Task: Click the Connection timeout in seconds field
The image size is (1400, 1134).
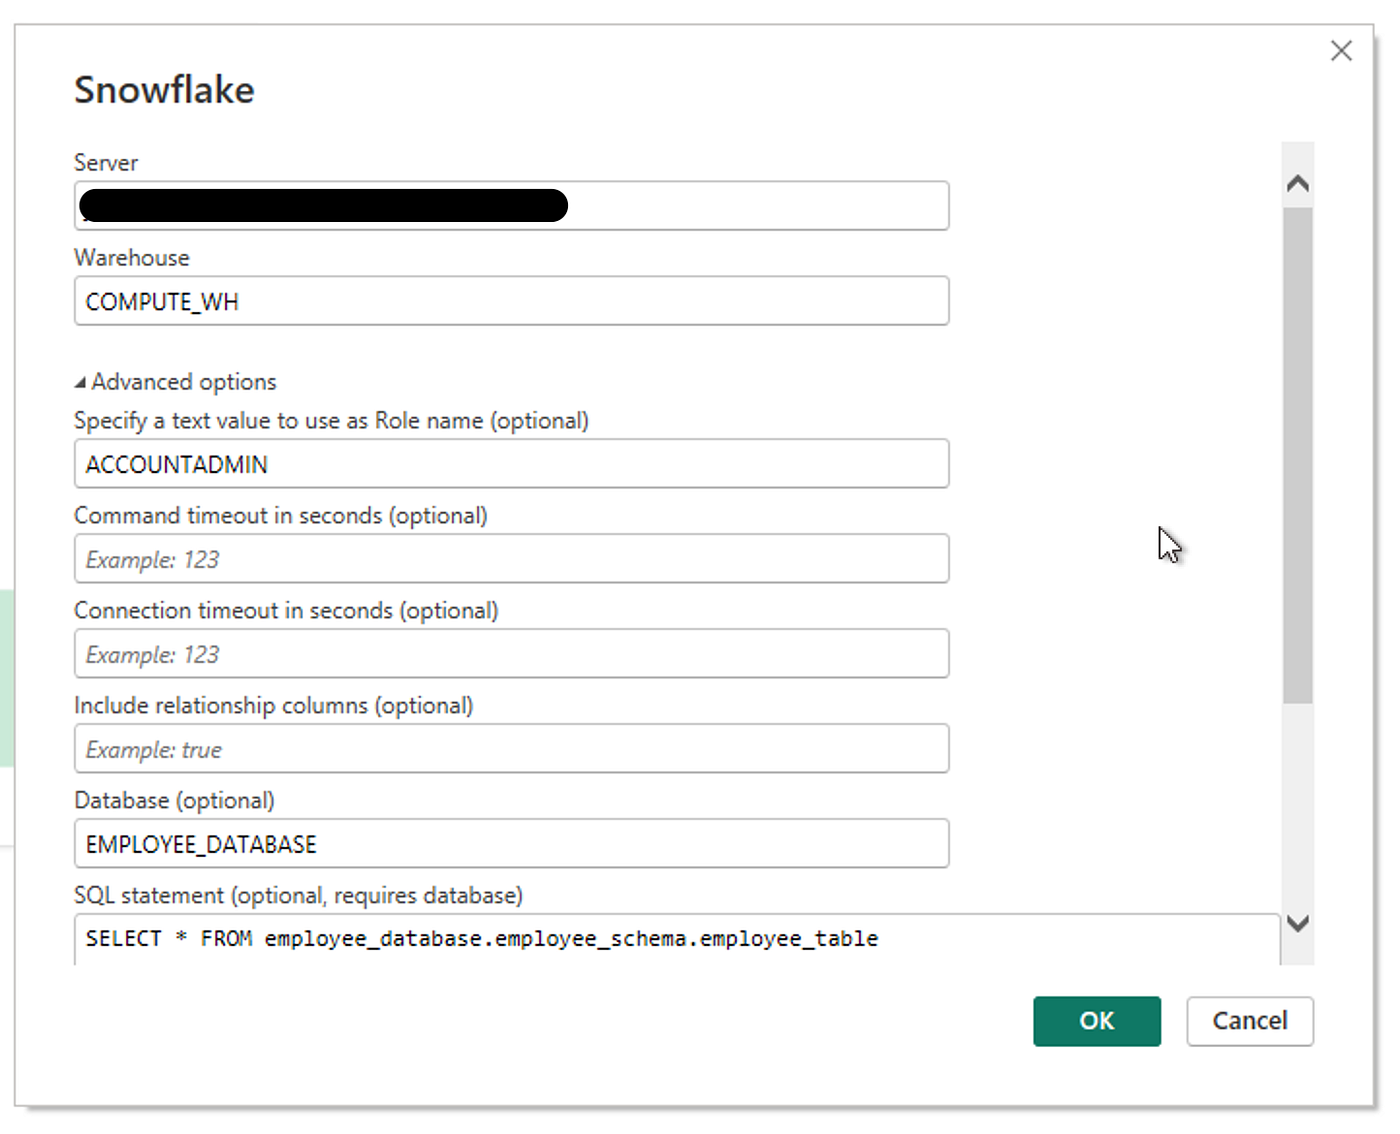Action: (511, 654)
